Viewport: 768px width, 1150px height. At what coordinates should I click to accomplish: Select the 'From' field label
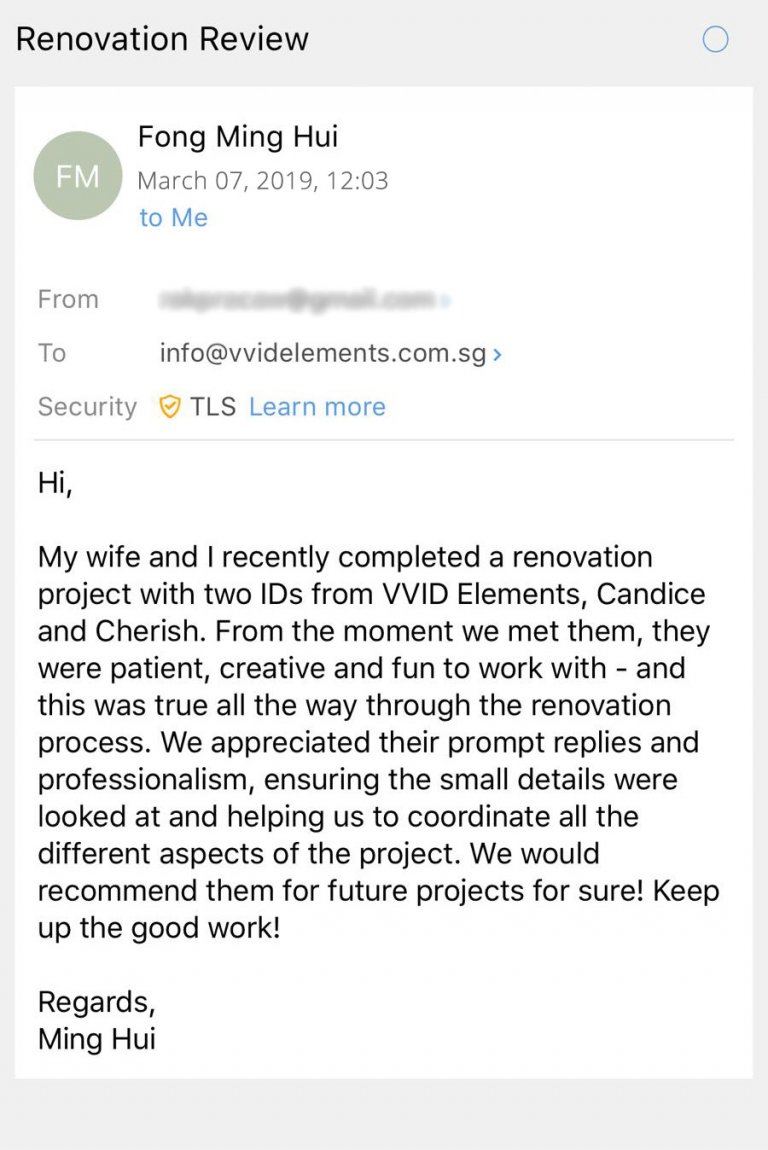click(x=68, y=299)
